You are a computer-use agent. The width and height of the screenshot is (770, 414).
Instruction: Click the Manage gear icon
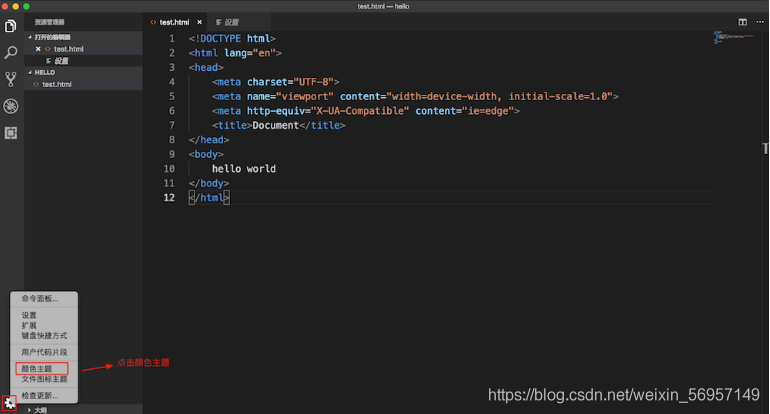(9, 403)
